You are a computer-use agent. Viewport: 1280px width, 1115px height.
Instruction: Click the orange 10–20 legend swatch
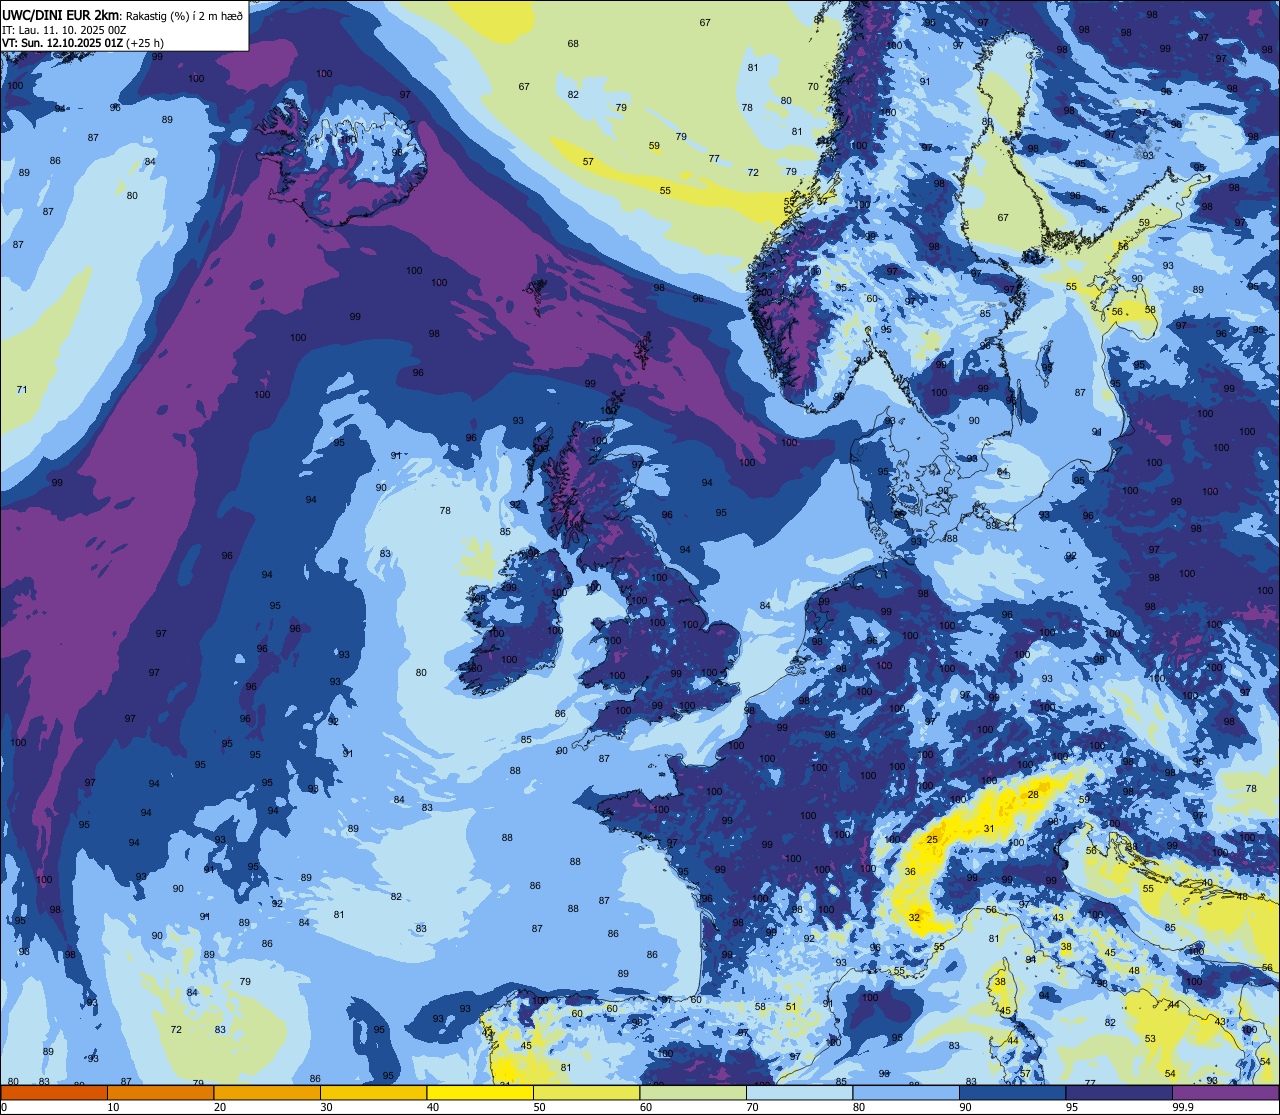[160, 1092]
